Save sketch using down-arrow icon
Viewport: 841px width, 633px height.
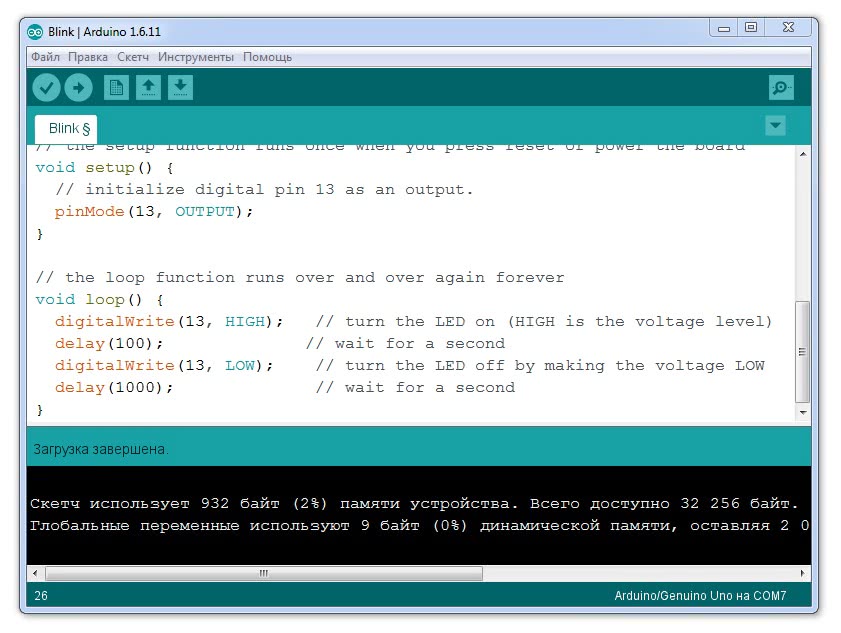(180, 88)
